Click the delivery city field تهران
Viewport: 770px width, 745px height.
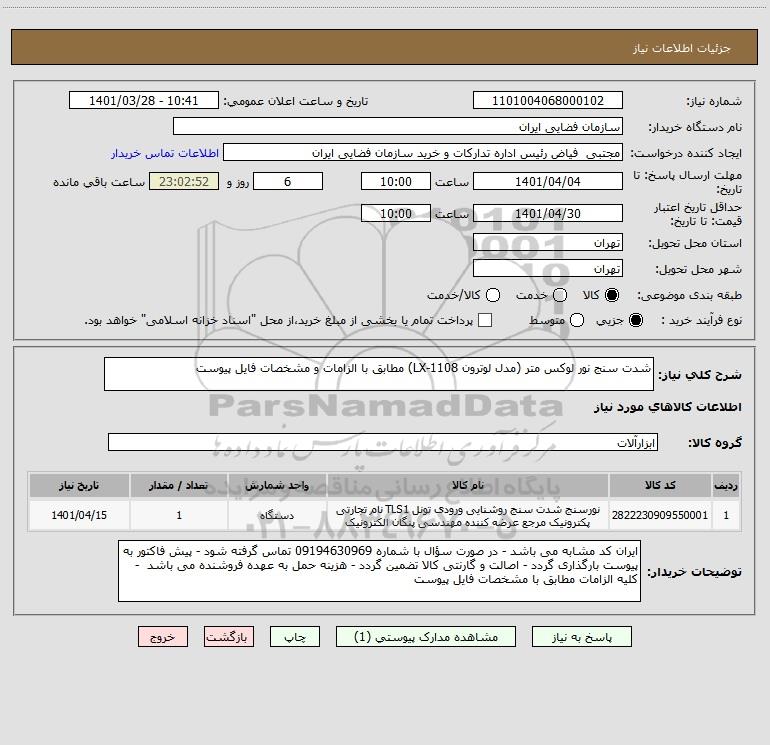point(548,269)
